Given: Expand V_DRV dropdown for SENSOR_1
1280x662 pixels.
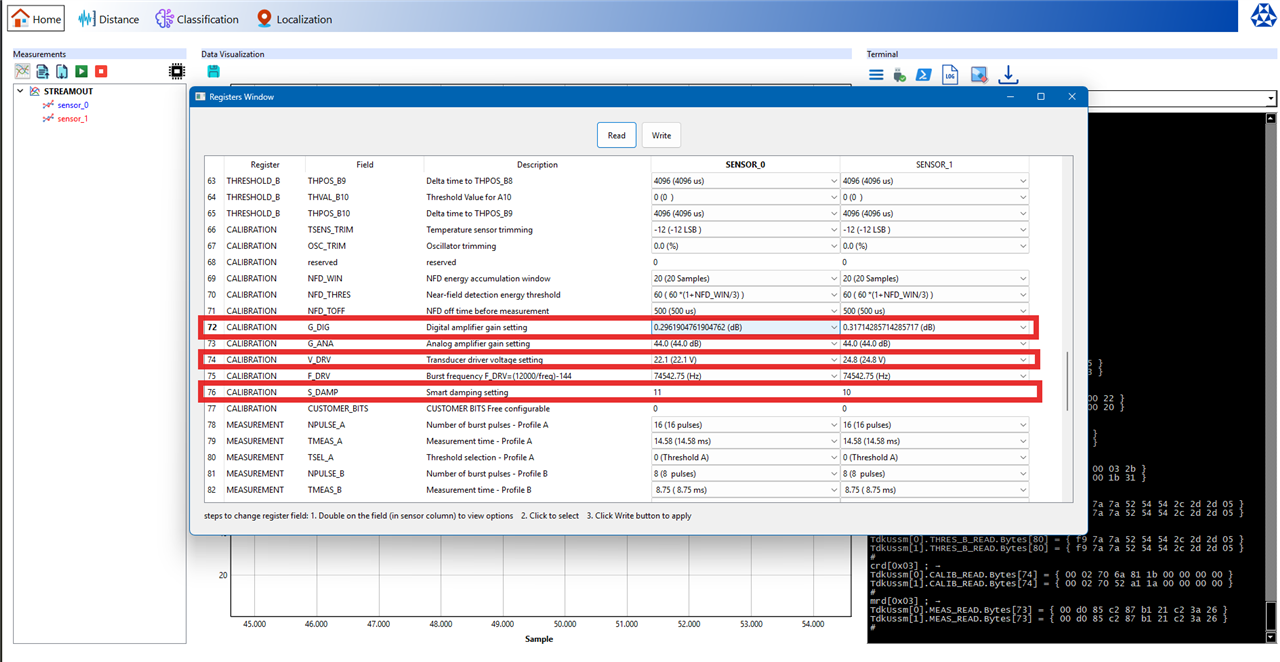Looking at the screenshot, I should (1022, 360).
